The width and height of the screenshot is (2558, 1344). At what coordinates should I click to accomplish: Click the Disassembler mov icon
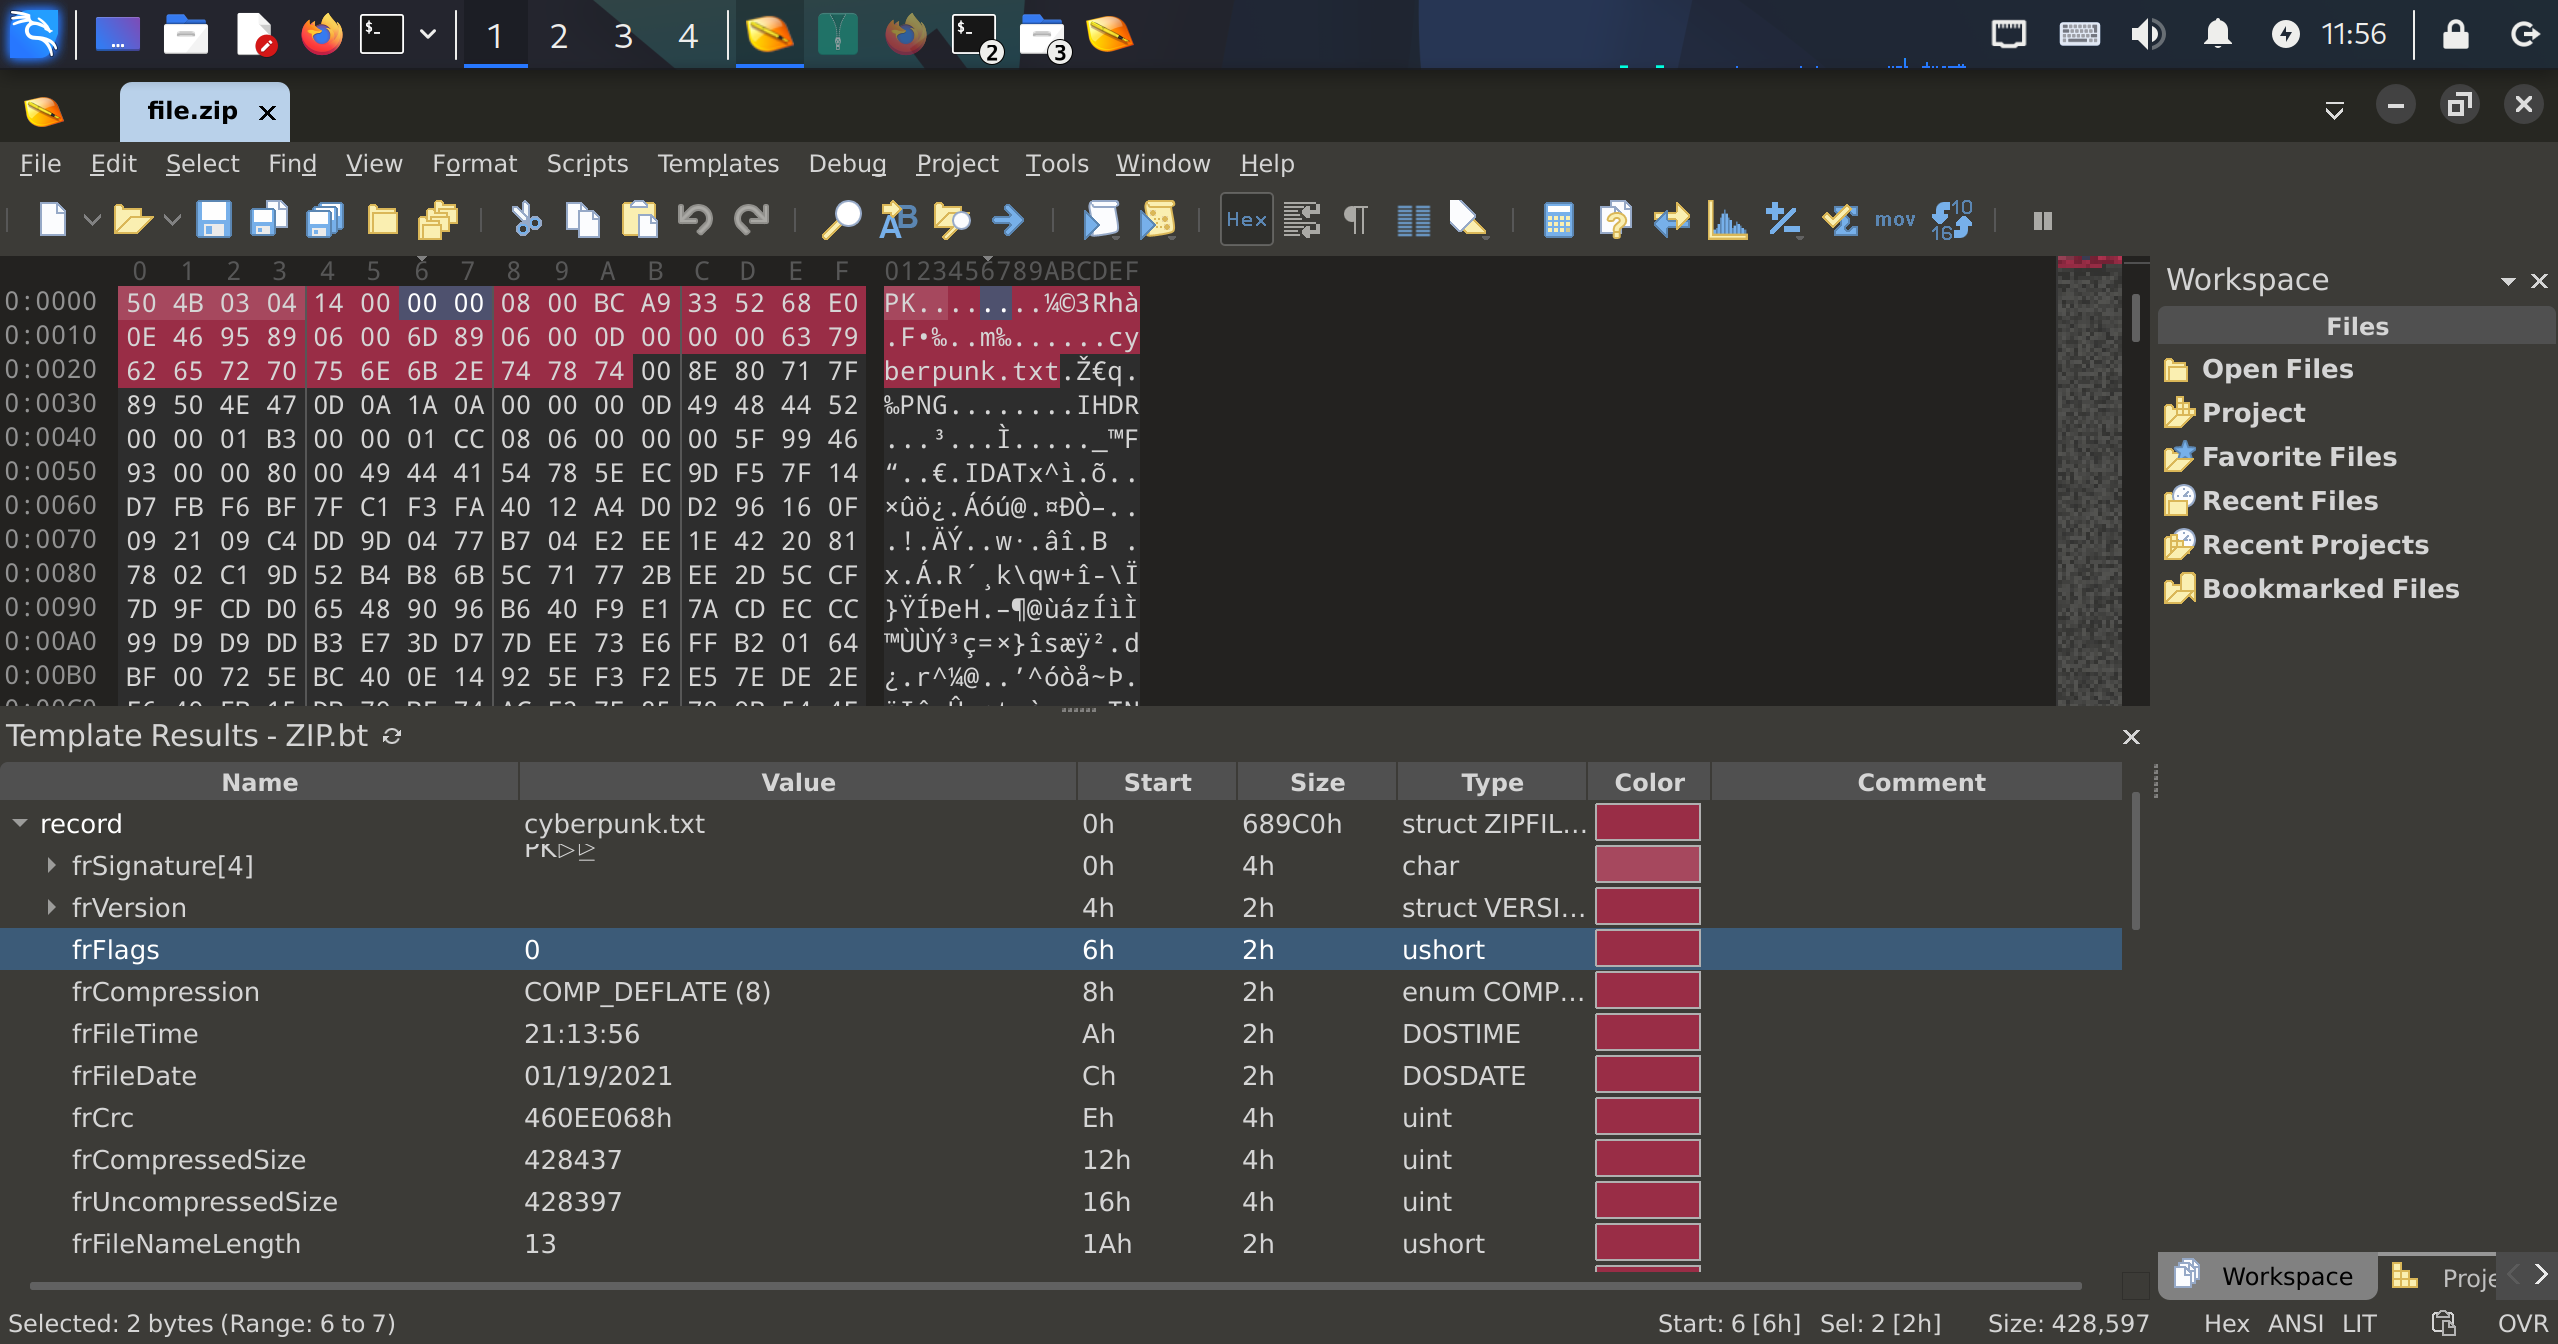point(1894,219)
